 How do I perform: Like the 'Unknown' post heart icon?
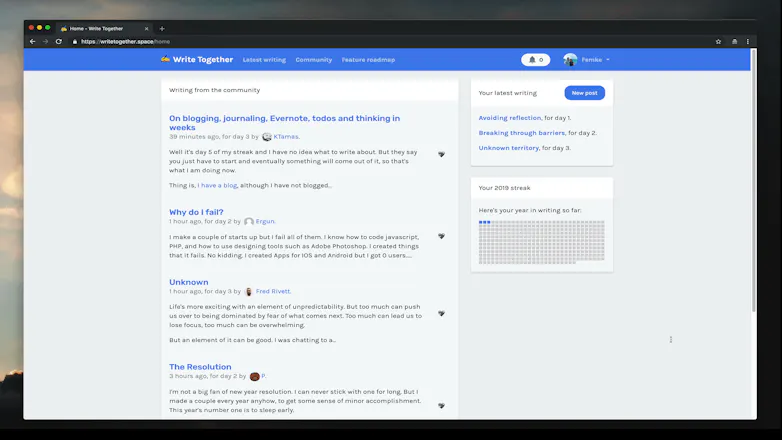click(441, 313)
